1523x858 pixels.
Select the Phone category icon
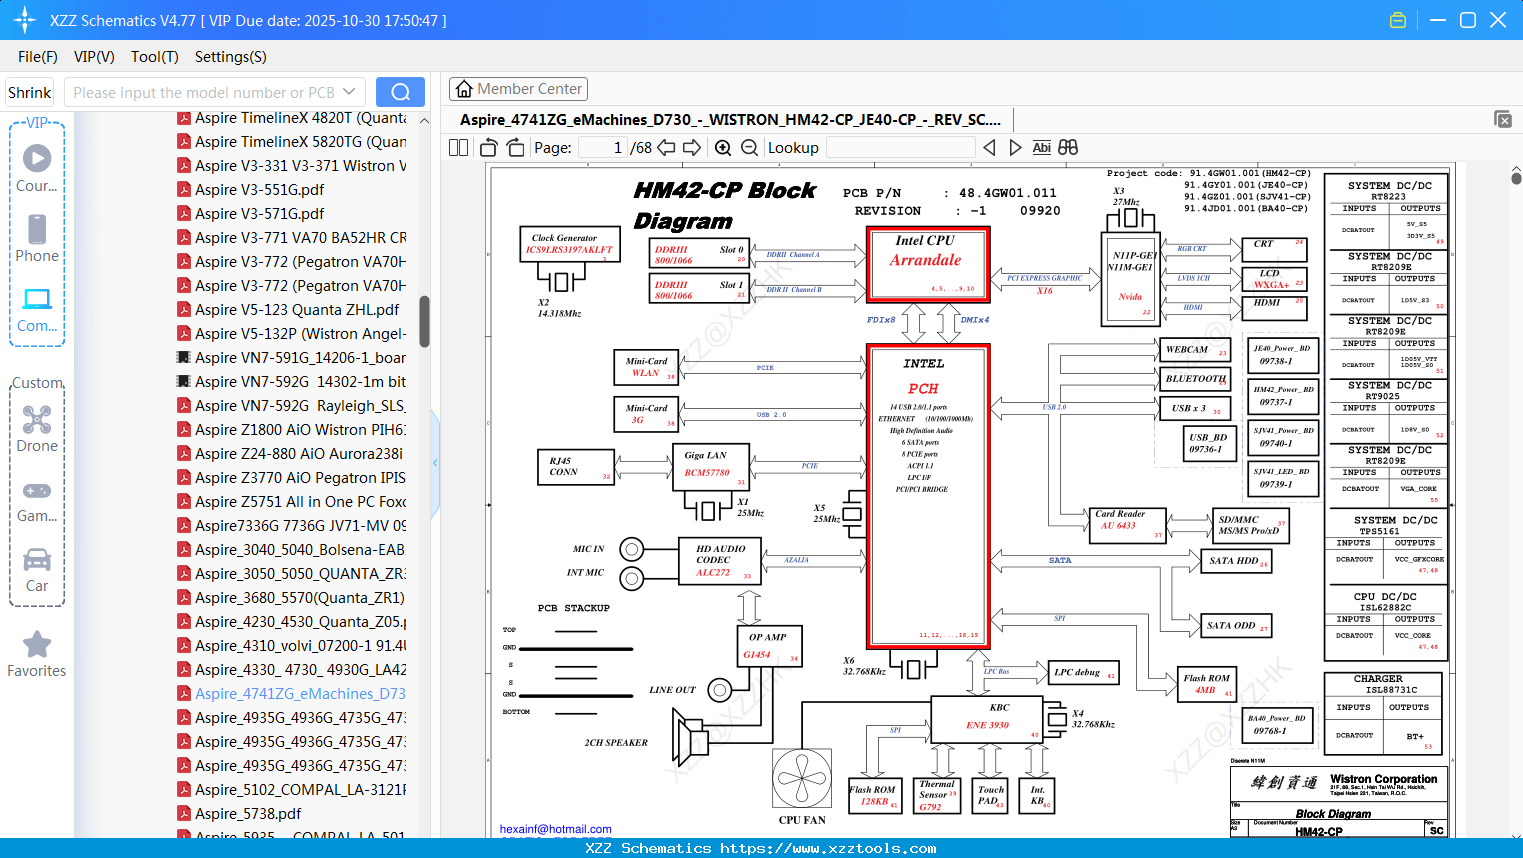(x=37, y=239)
